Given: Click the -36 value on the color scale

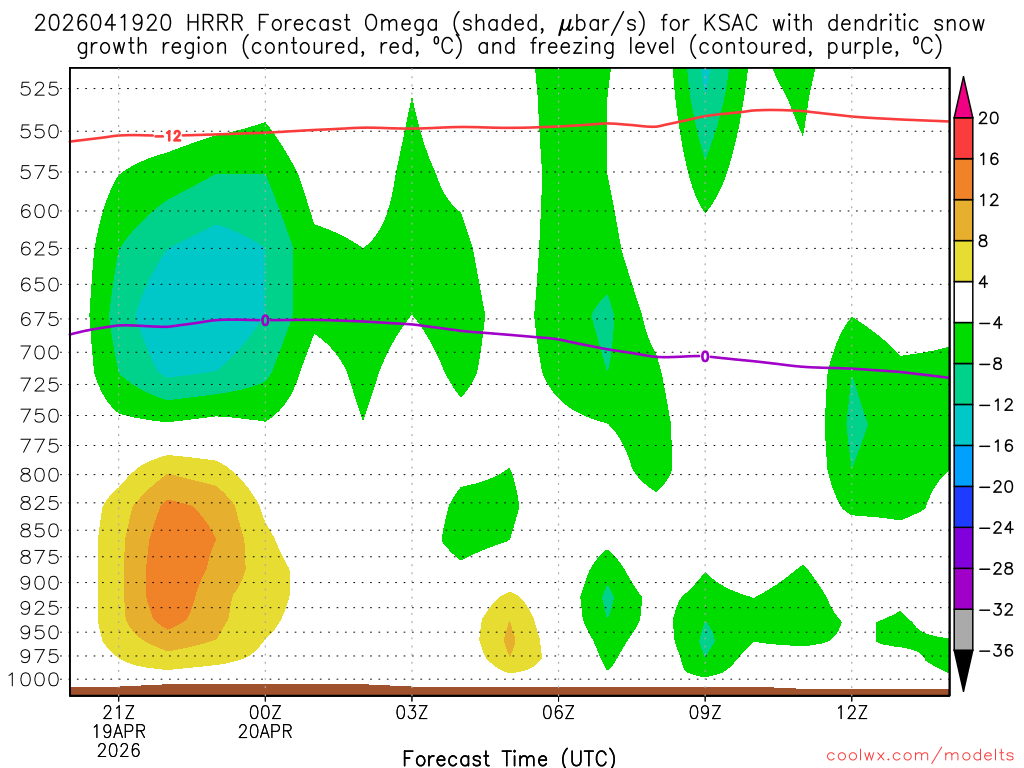Looking at the screenshot, I should pos(996,650).
